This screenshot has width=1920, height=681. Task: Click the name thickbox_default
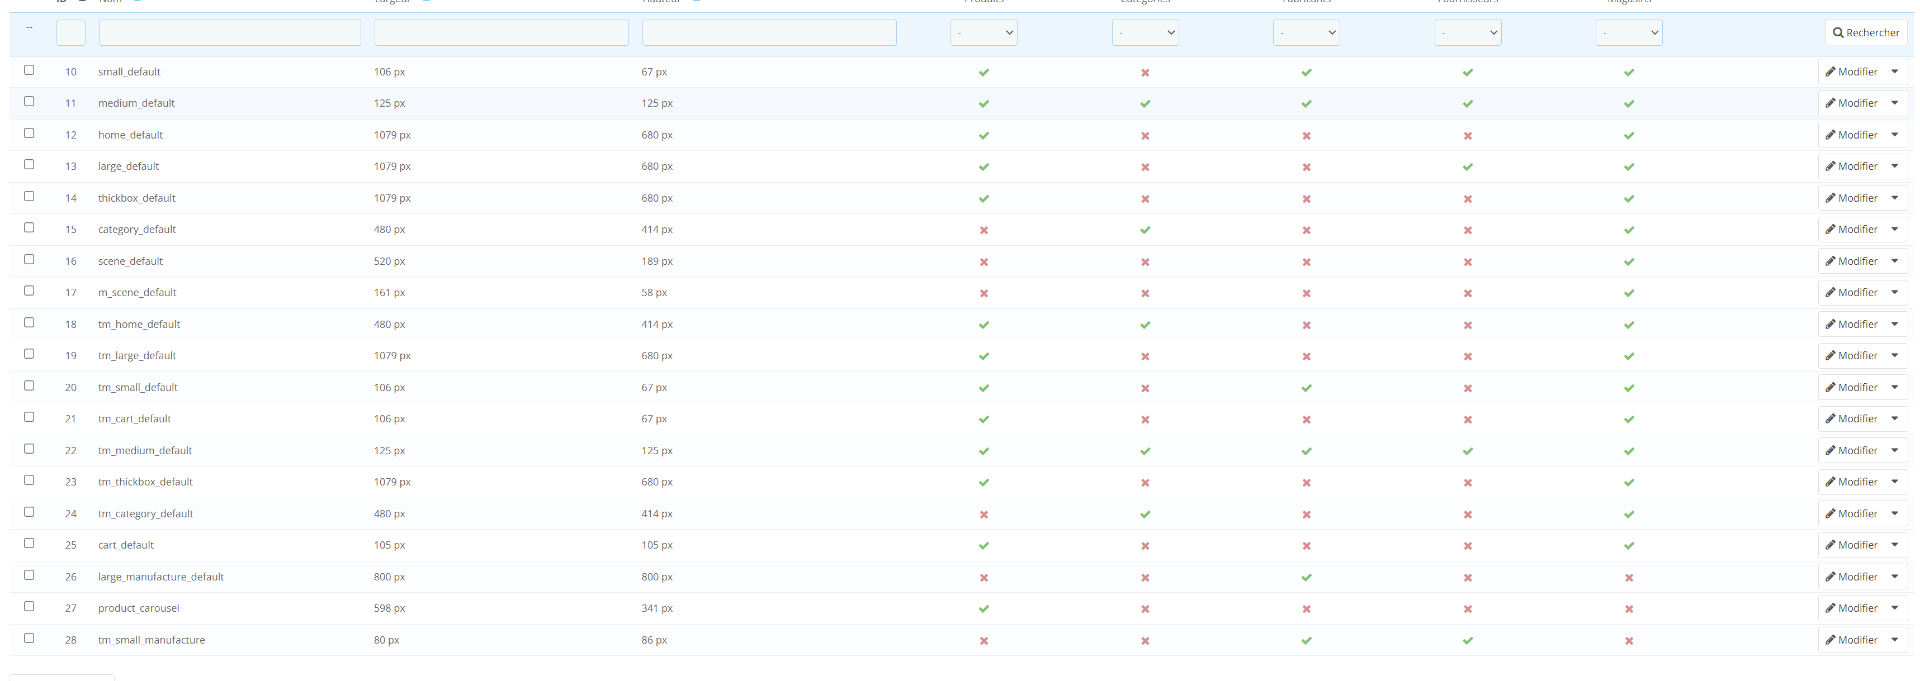click(137, 198)
